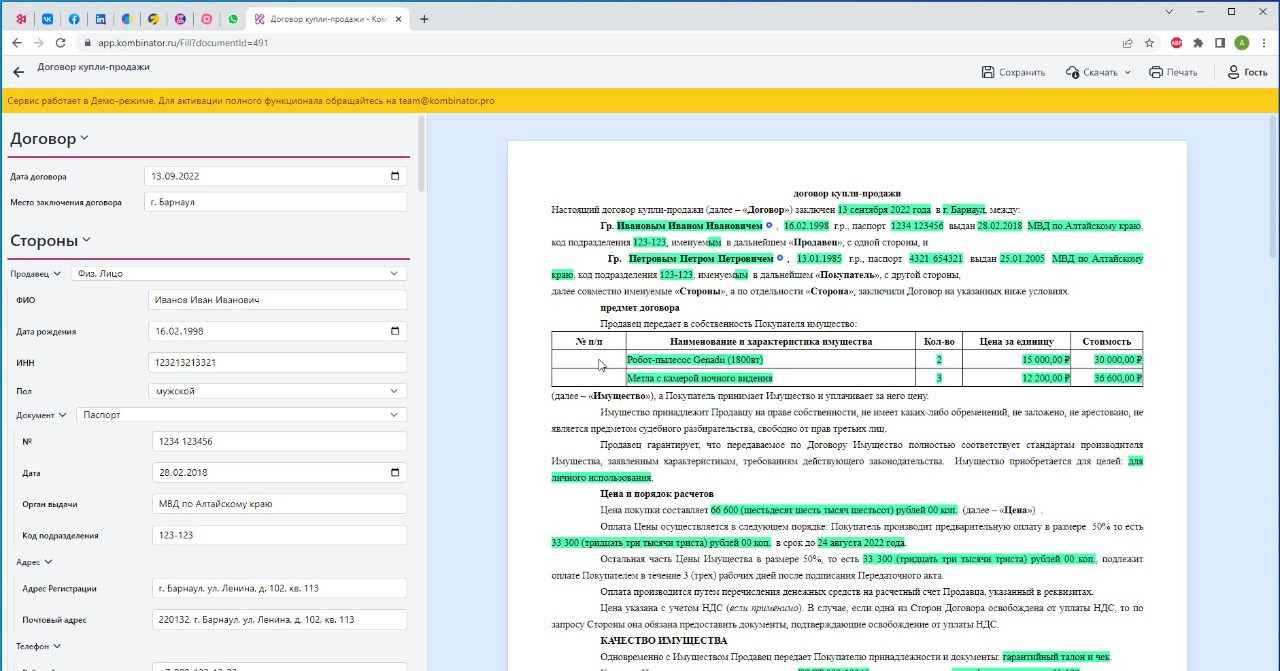Switch to the pinned VK tab

[x=47, y=19]
